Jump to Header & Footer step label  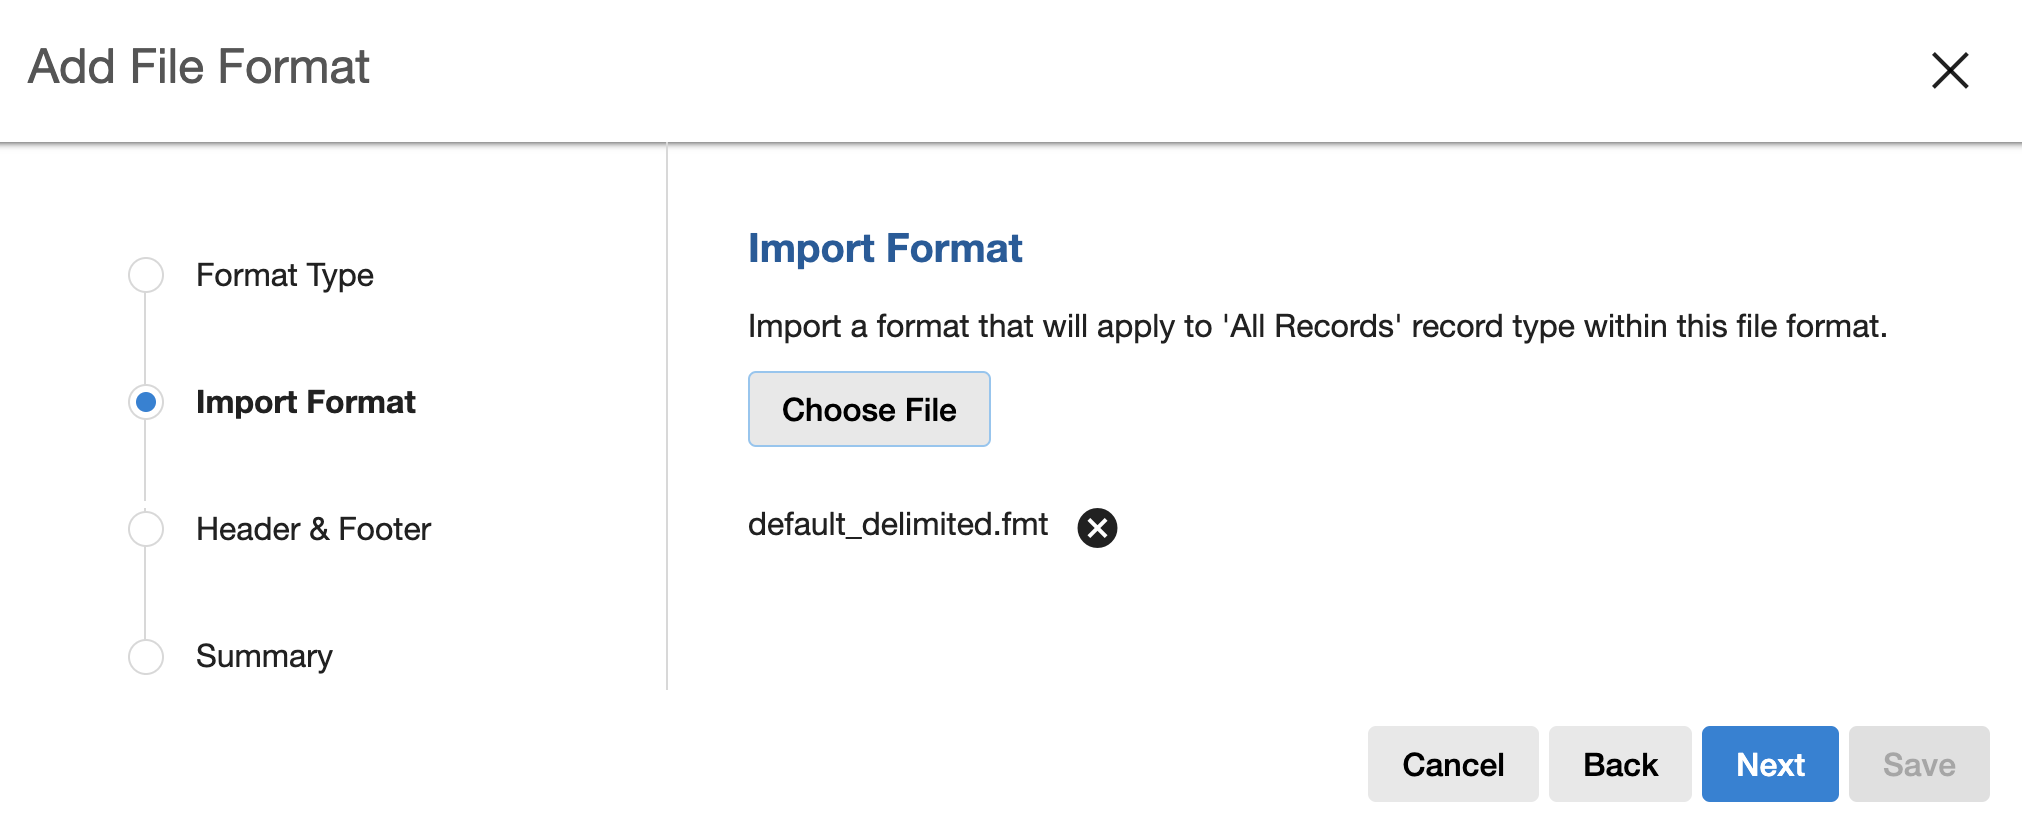pyautogui.click(x=313, y=529)
